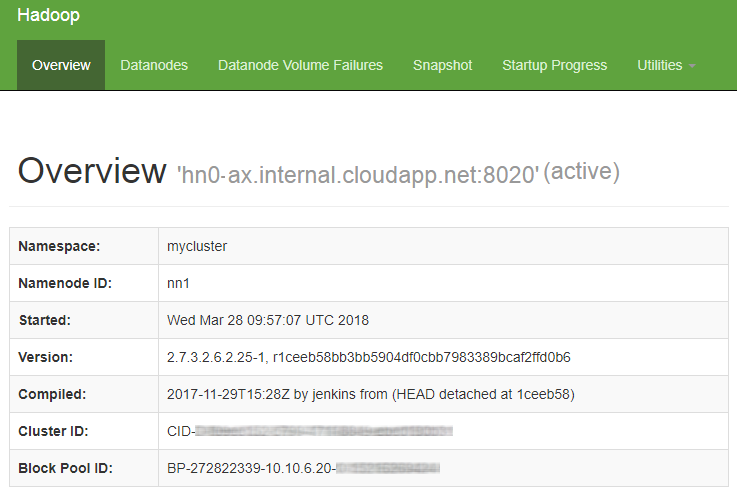Click the Version row label

pyautogui.click(x=46, y=357)
